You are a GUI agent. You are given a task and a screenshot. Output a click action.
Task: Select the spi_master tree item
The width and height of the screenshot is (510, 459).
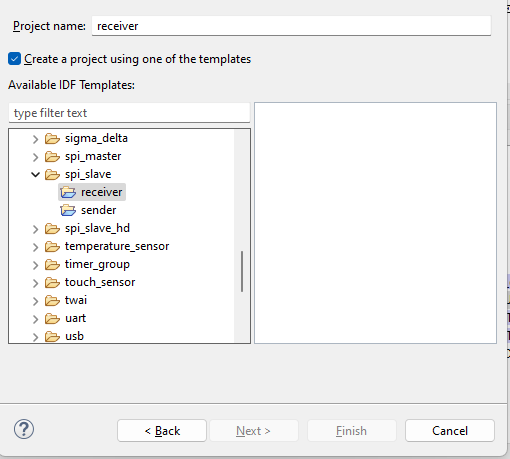[93, 156]
